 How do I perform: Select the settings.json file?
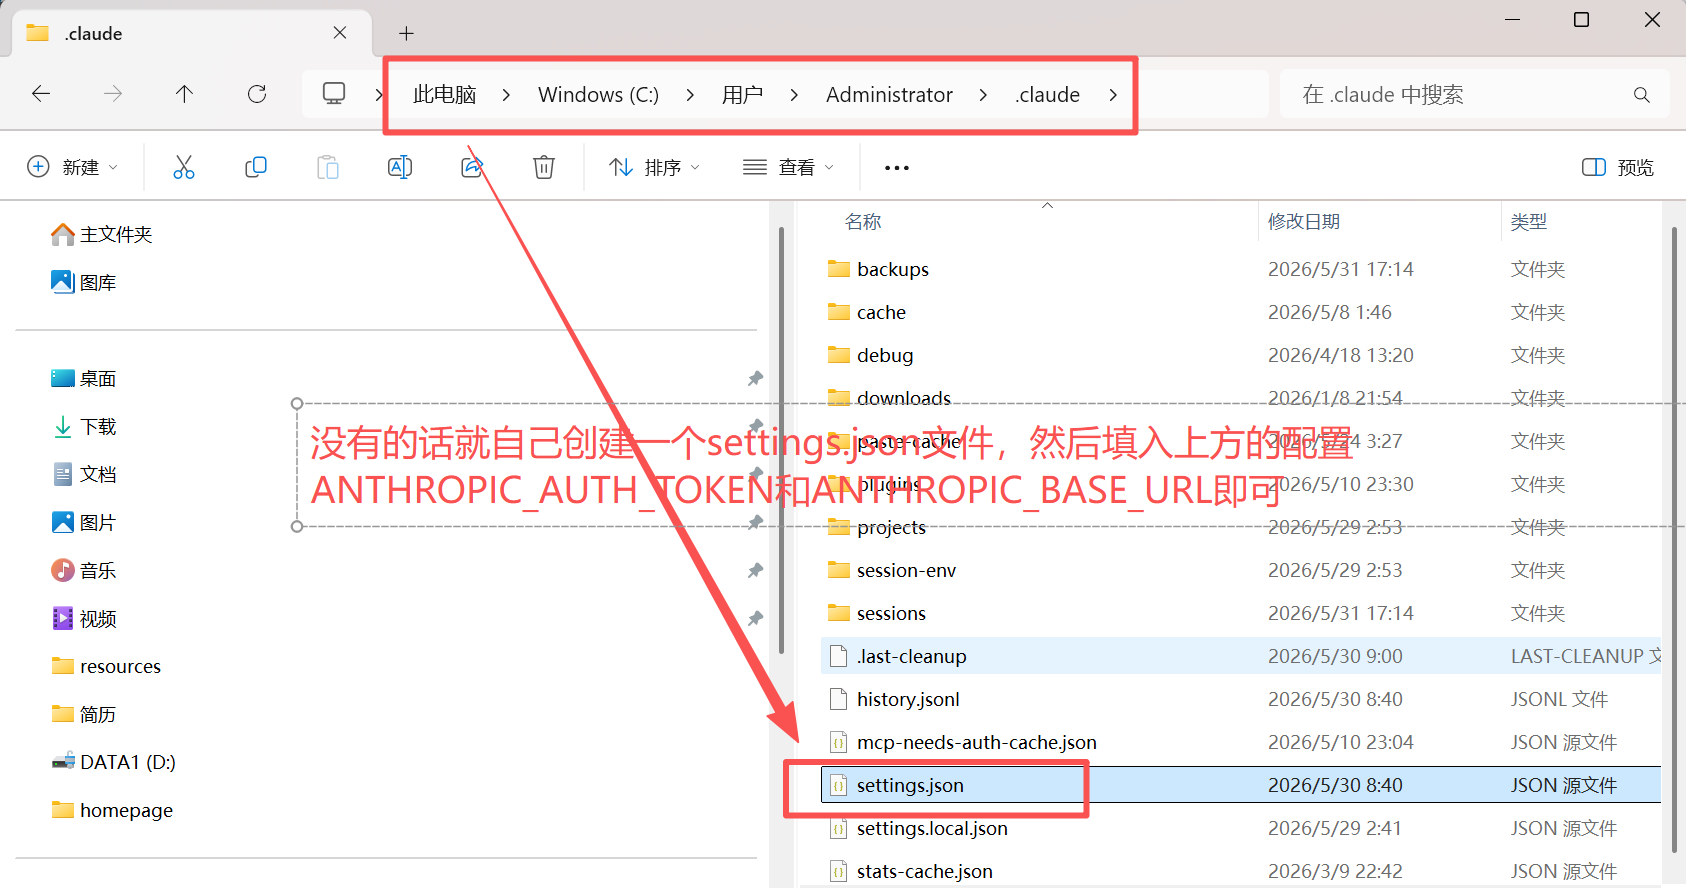1240,785
